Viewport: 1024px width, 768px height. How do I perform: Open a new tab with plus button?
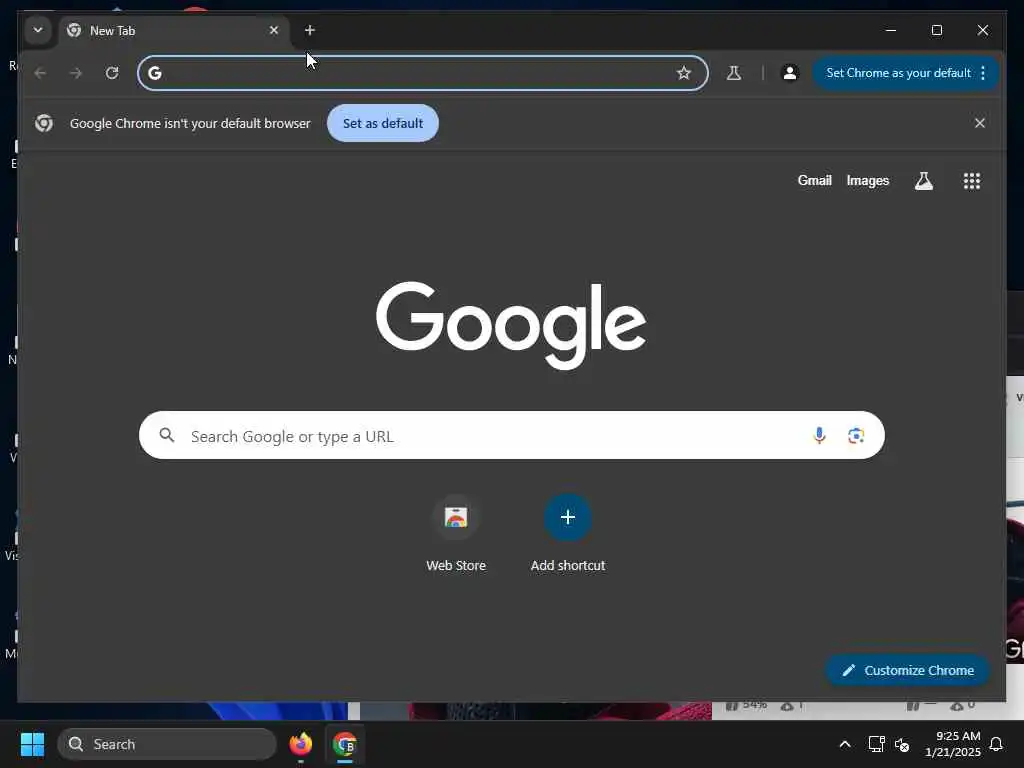(x=310, y=30)
